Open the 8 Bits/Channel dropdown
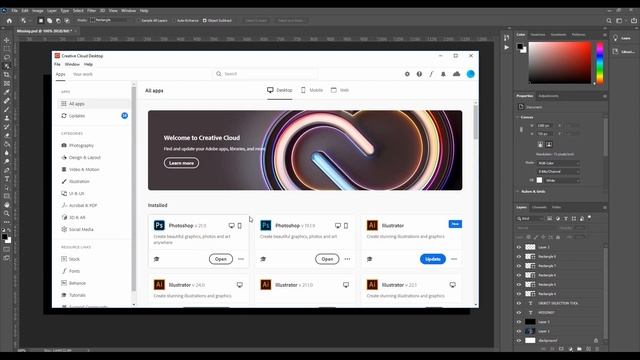This screenshot has width=640, height=360. point(558,171)
